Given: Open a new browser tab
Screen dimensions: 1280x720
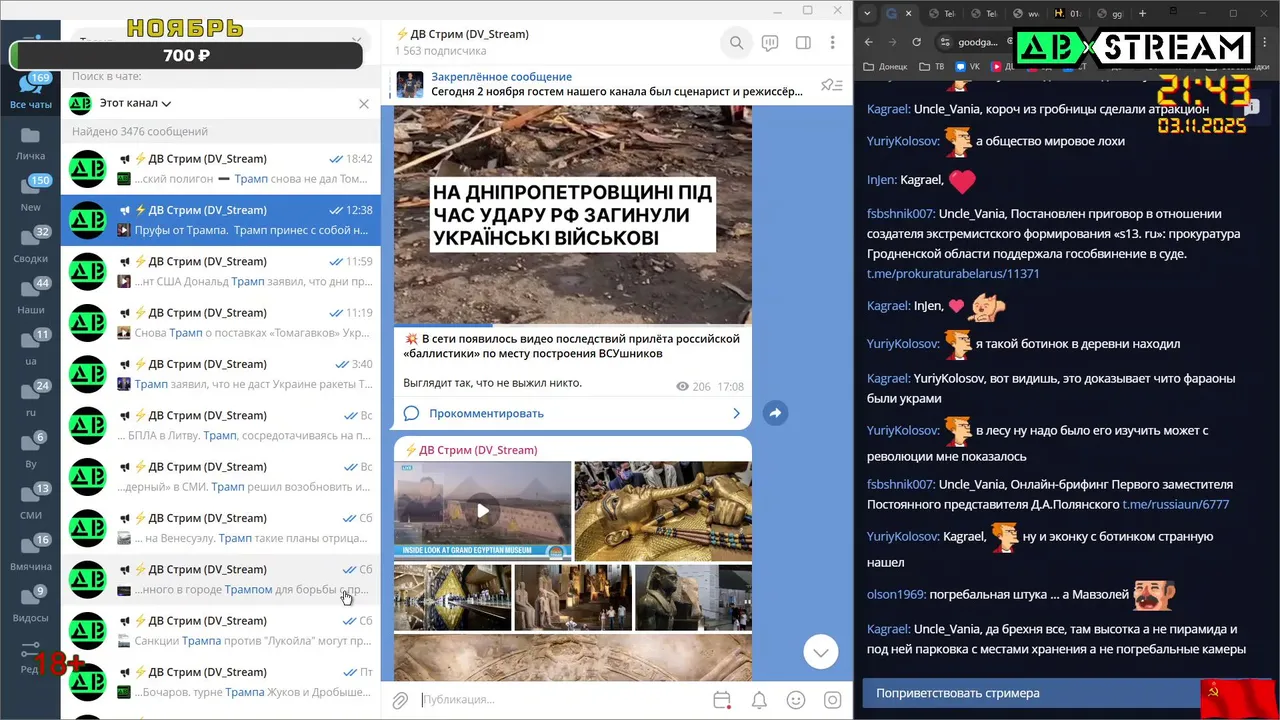Looking at the screenshot, I should 1142,13.
